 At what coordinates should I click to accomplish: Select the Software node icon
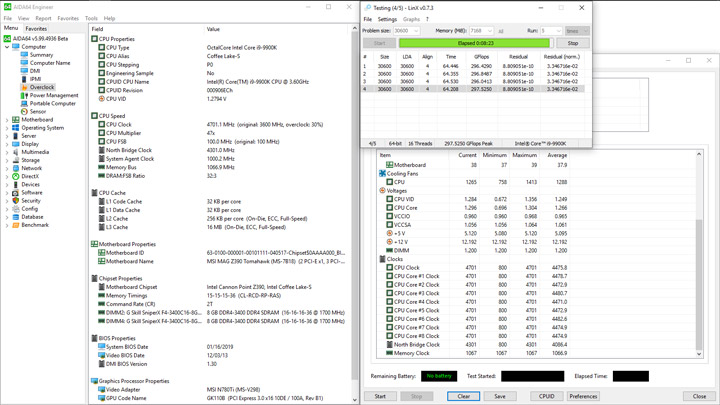[x=16, y=192]
